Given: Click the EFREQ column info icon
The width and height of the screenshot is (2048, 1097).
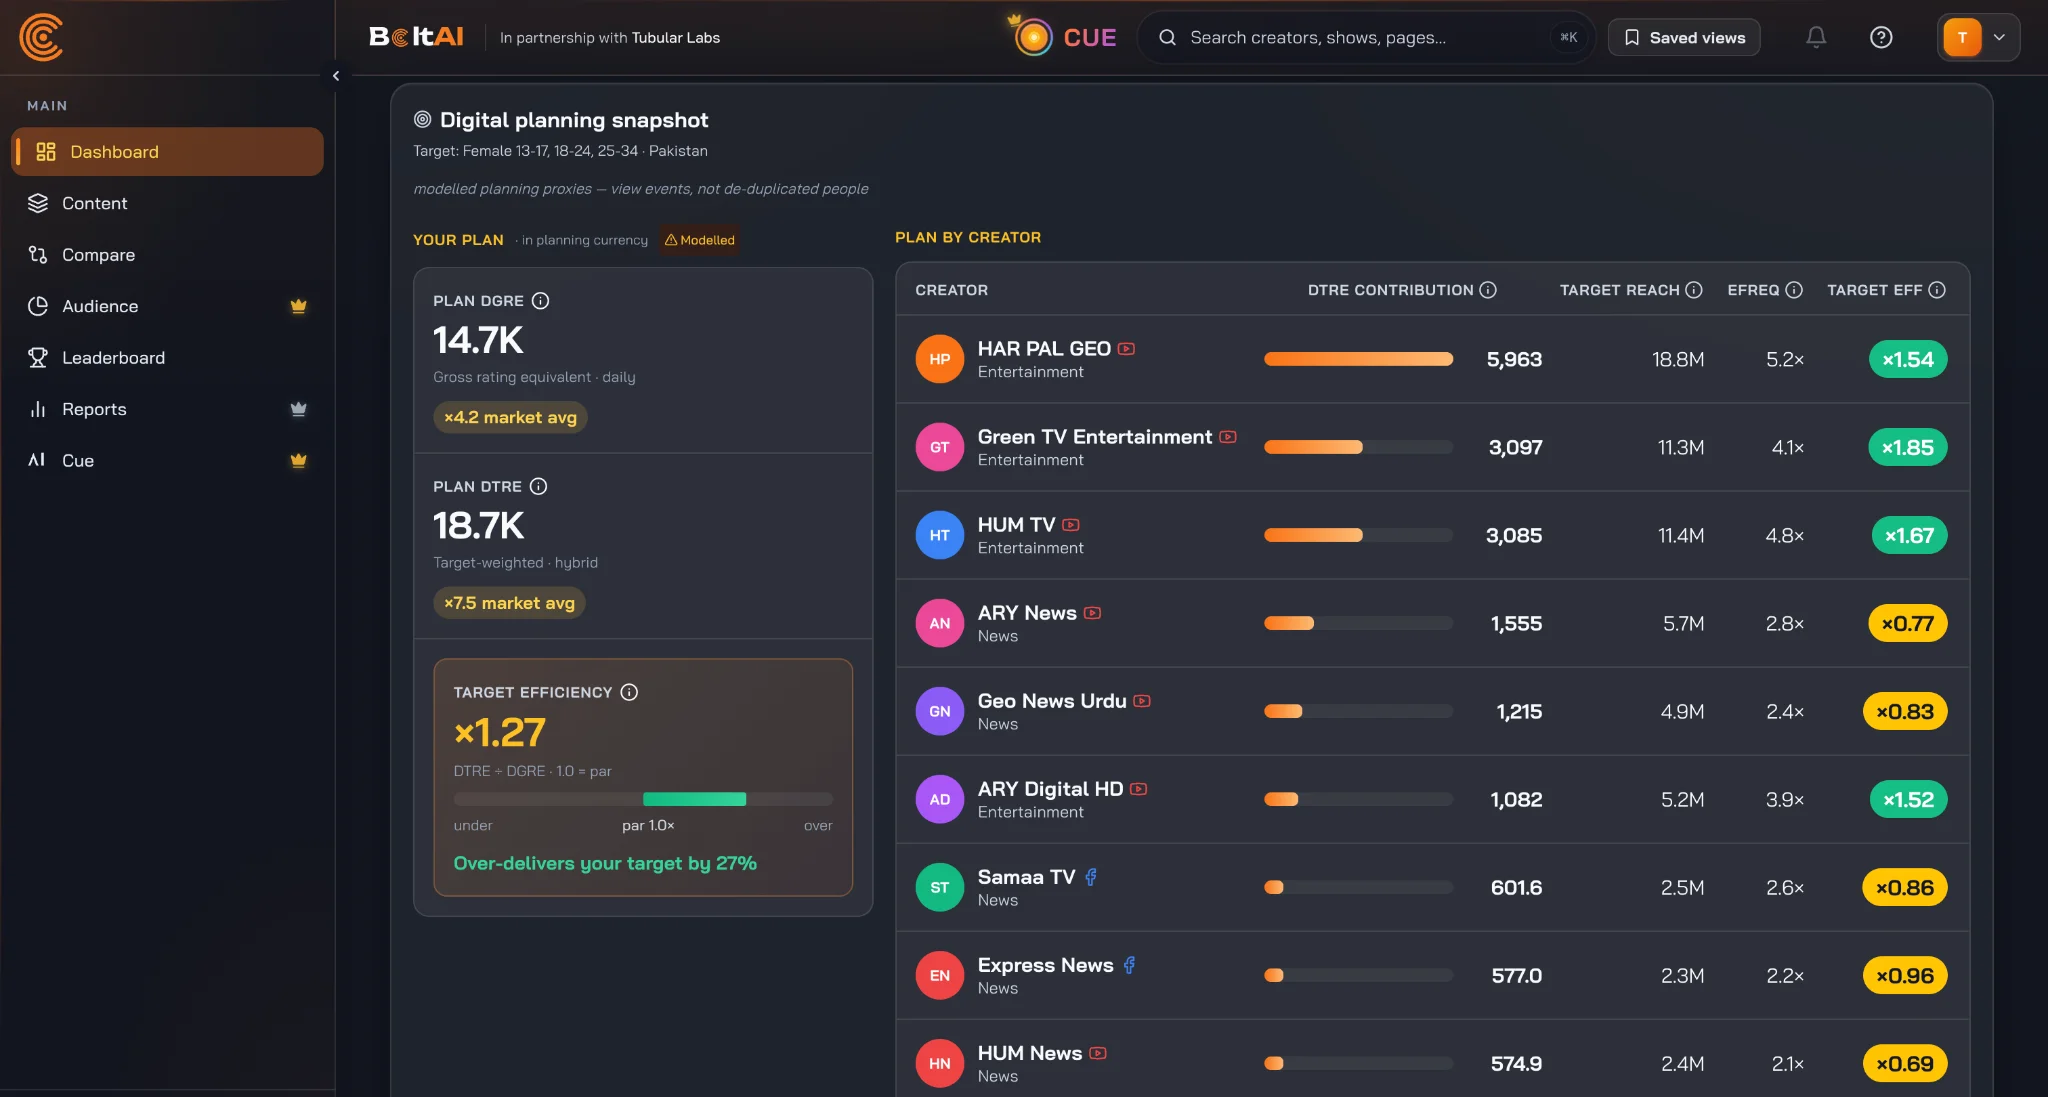Looking at the screenshot, I should tap(1794, 290).
